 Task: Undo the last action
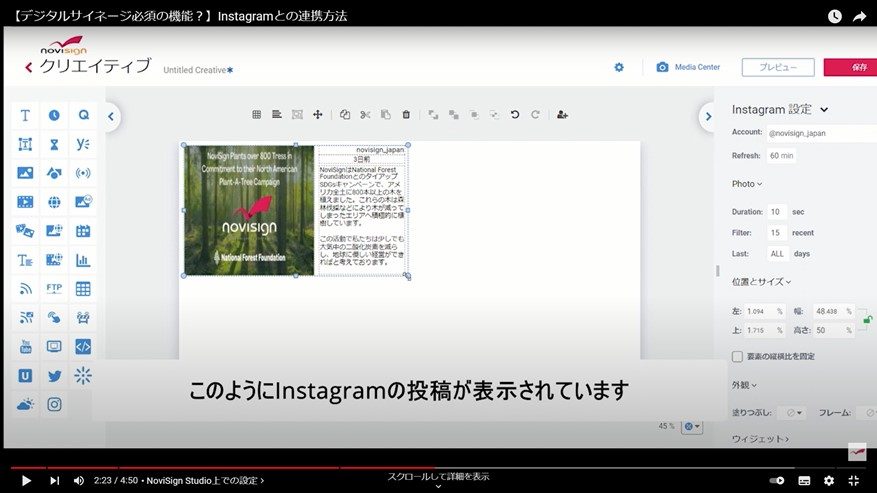[x=515, y=114]
